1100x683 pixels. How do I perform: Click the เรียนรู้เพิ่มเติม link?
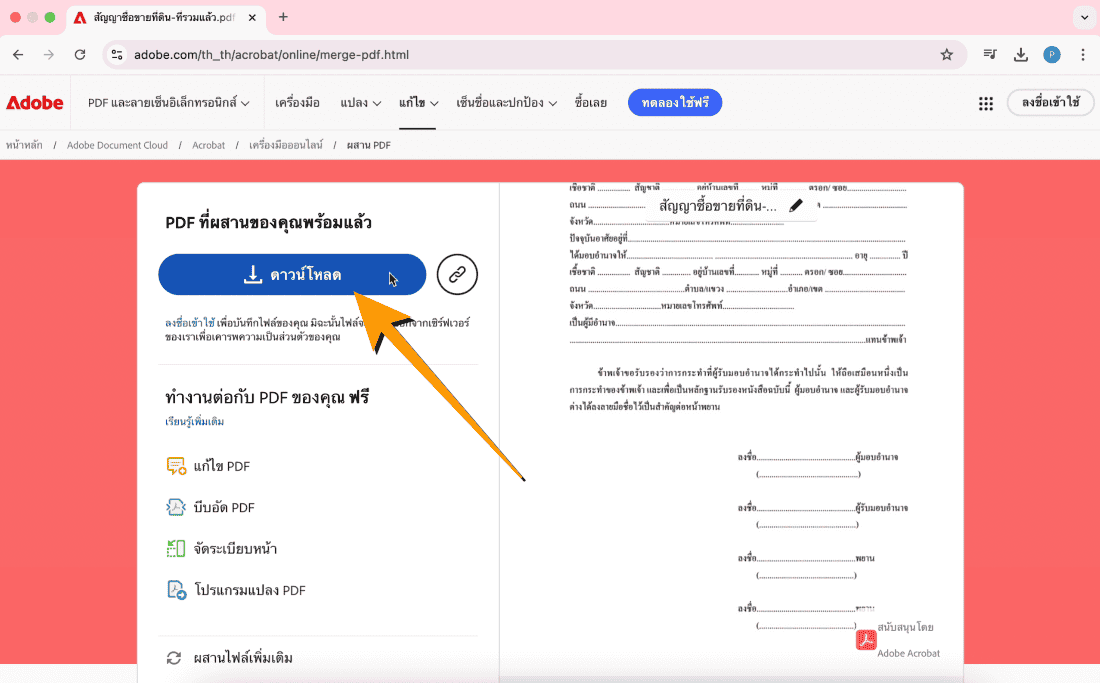(194, 422)
